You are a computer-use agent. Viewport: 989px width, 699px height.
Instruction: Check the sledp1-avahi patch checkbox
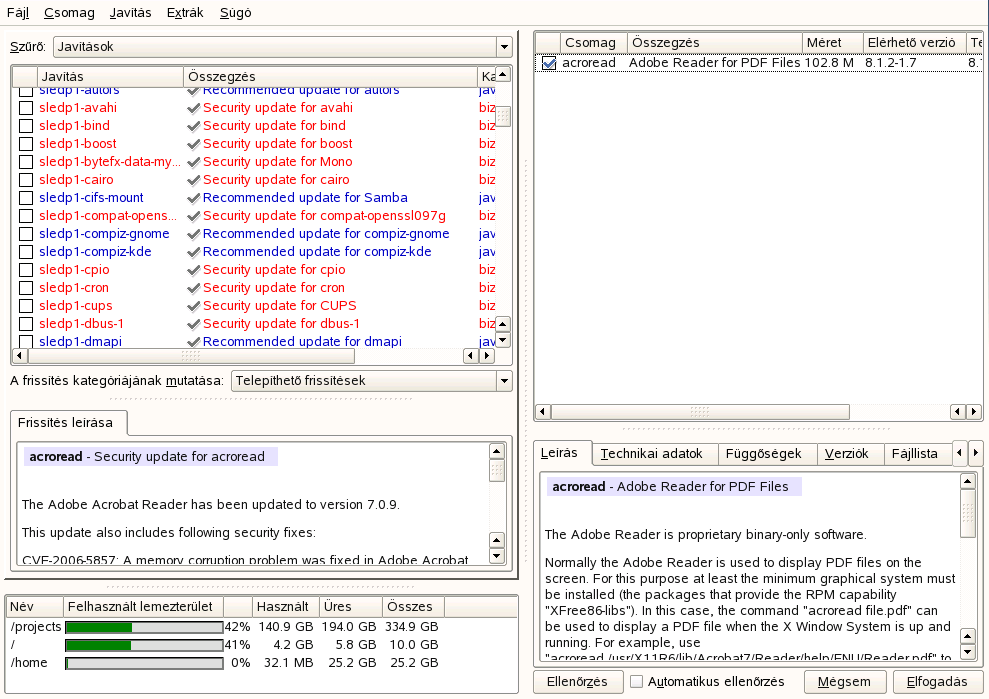[x=26, y=108]
